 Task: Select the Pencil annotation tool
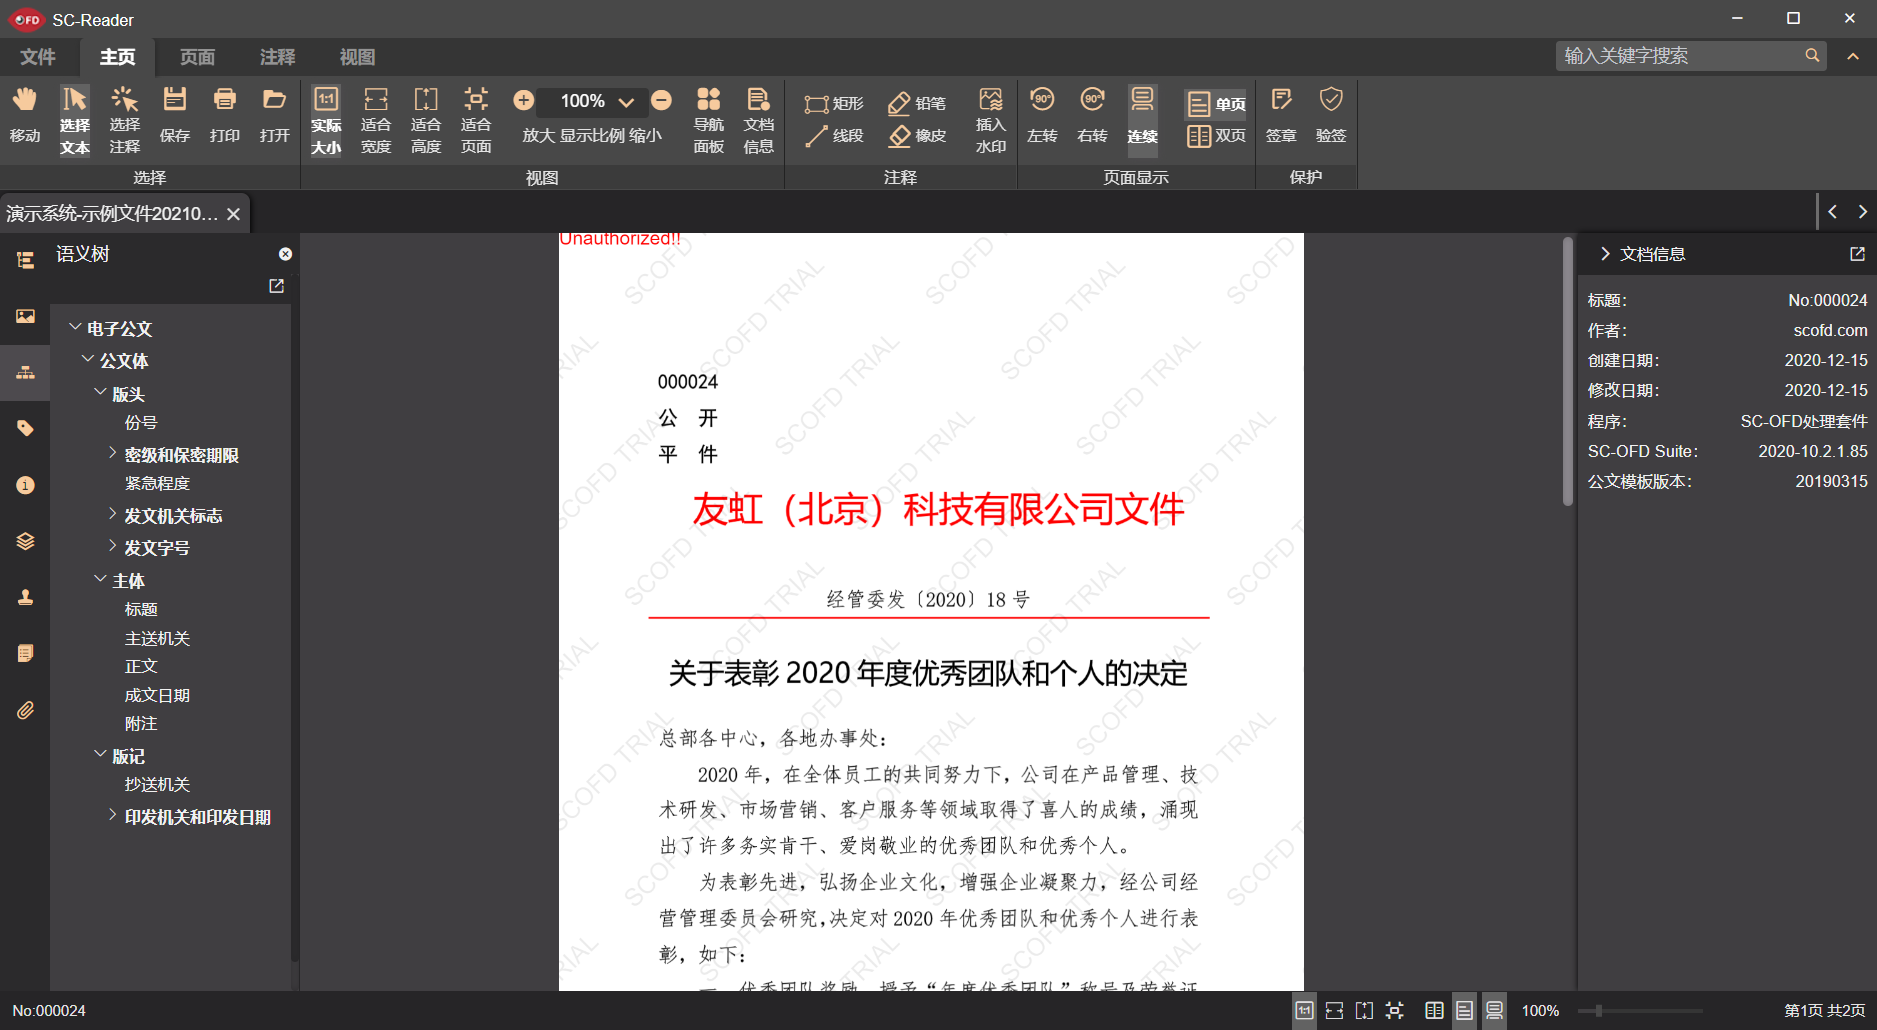(917, 103)
